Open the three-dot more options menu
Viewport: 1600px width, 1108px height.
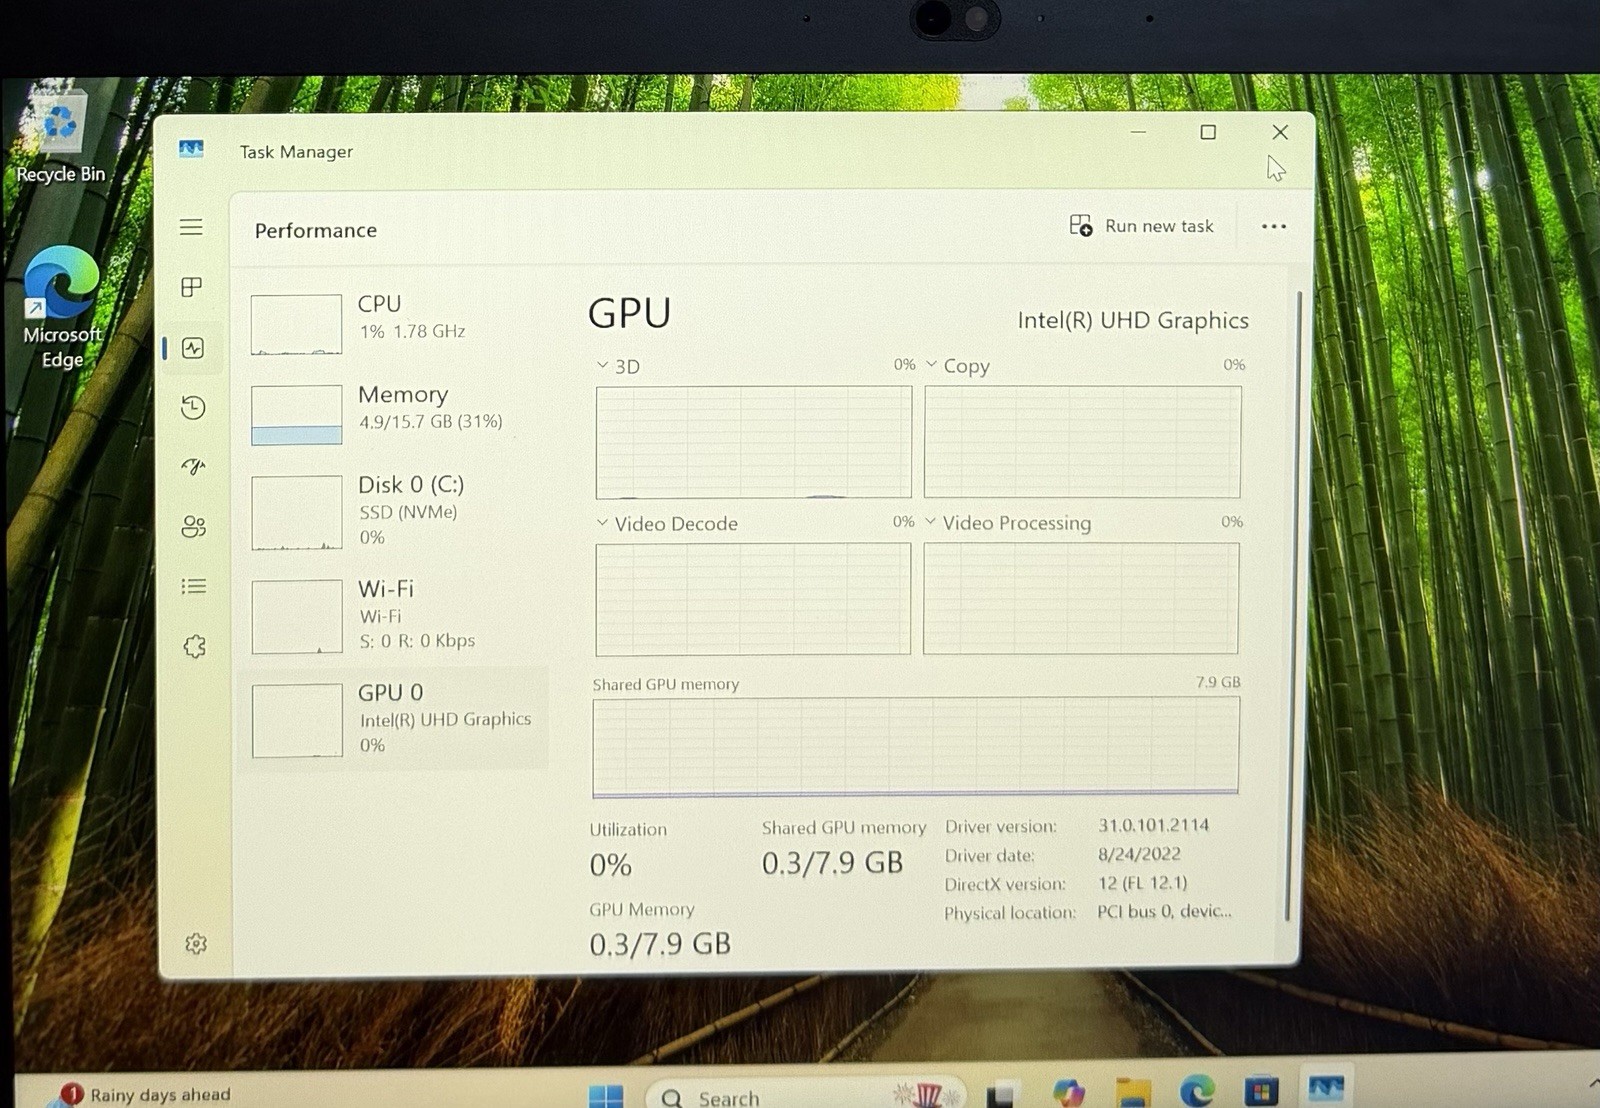1274,227
